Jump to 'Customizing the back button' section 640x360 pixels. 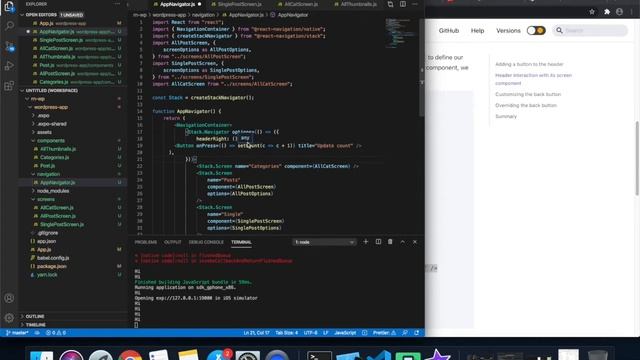[x=528, y=94]
